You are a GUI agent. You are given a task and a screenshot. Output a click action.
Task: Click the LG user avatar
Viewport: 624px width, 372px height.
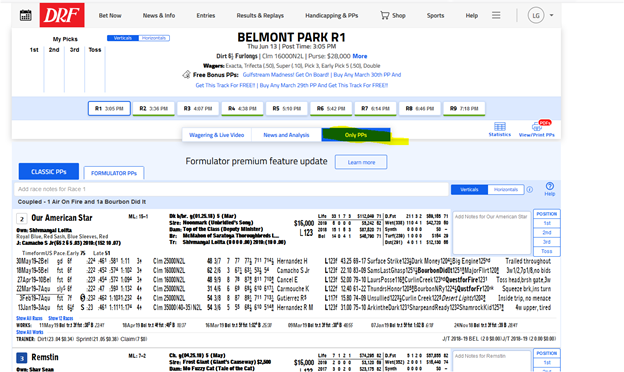[x=536, y=16]
